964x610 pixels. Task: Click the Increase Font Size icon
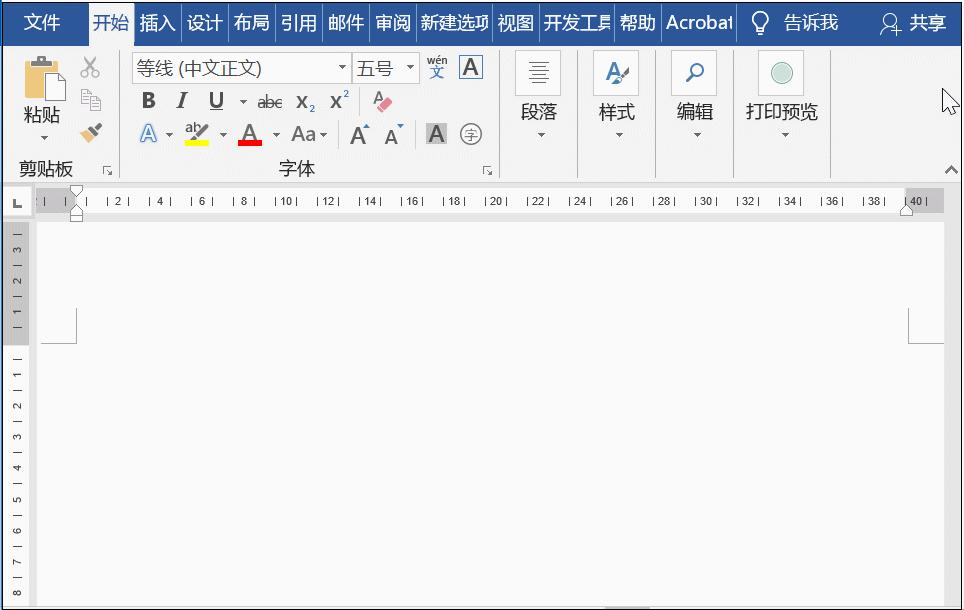click(358, 133)
